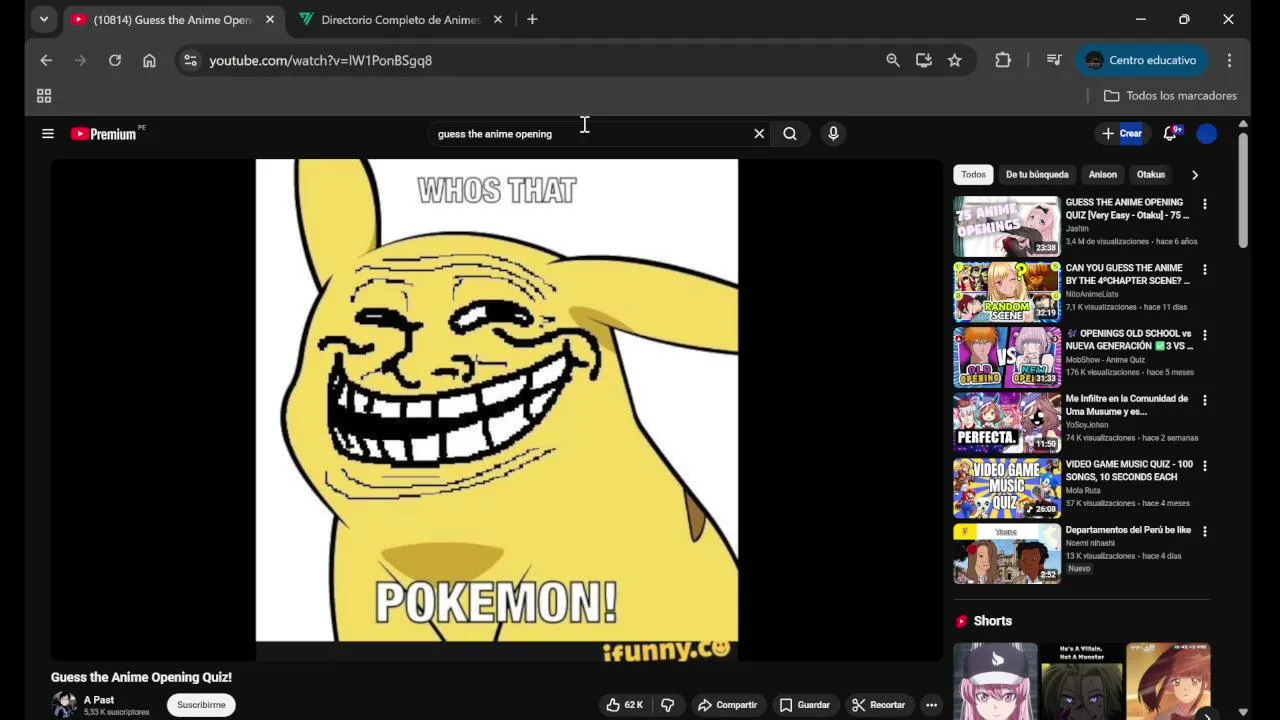The image size is (1280, 720).
Task: Open the zoom magnifier icon in the address bar
Action: coord(893,60)
